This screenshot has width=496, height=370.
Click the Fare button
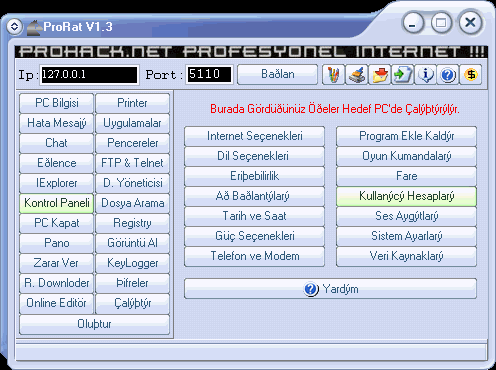click(x=406, y=176)
